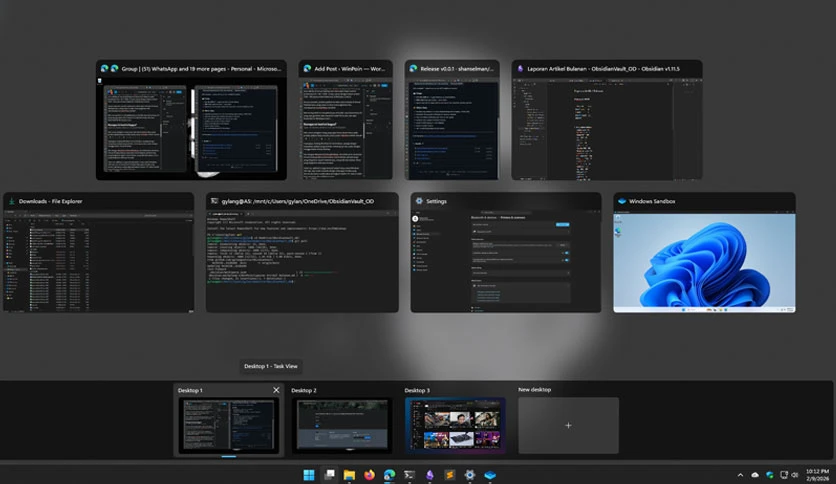Open the OneDrive cloud tray icon
Image resolution: width=836 pixels, height=484 pixels.
[755, 475]
